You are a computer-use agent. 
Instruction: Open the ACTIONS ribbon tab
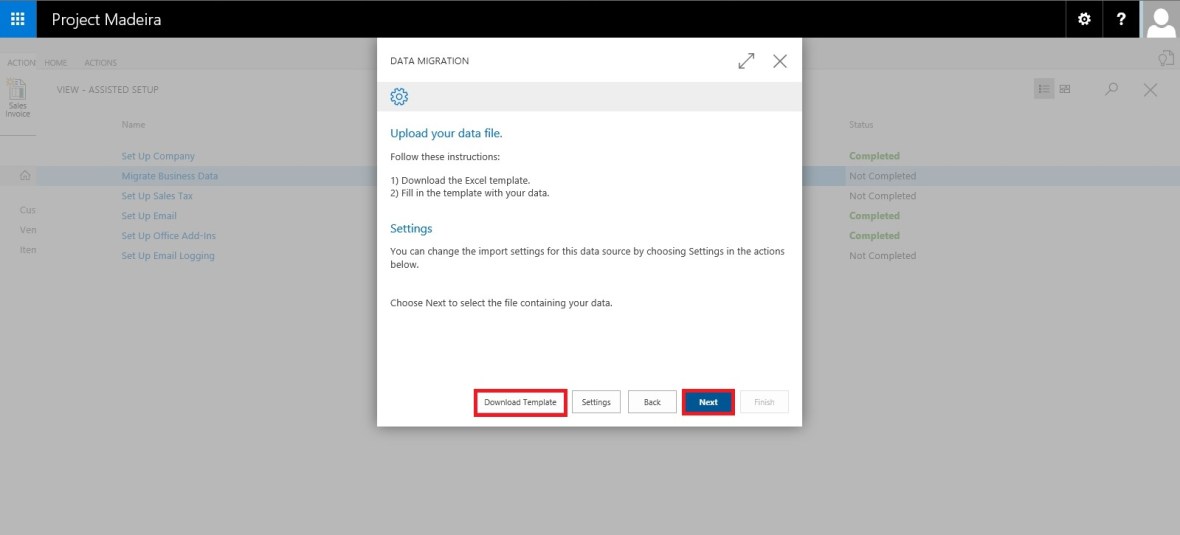100,63
